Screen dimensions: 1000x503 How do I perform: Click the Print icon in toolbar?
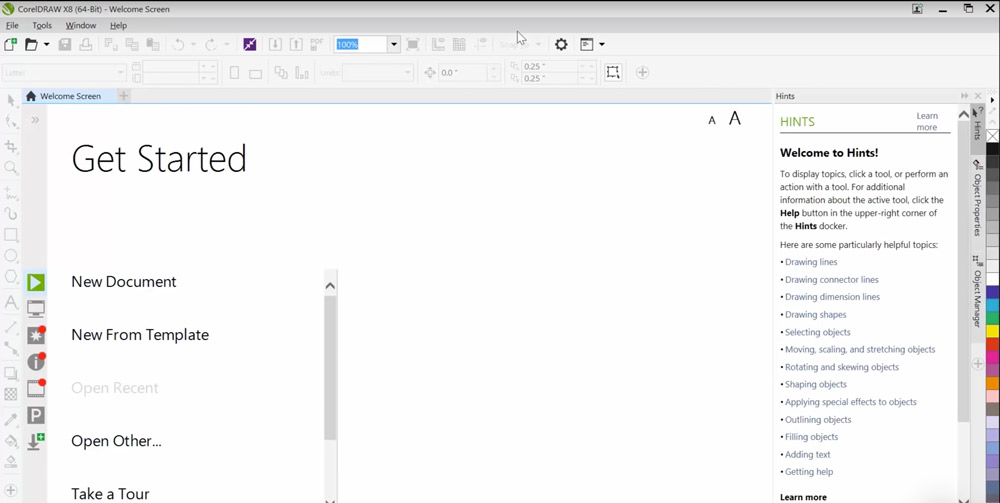tap(85, 45)
